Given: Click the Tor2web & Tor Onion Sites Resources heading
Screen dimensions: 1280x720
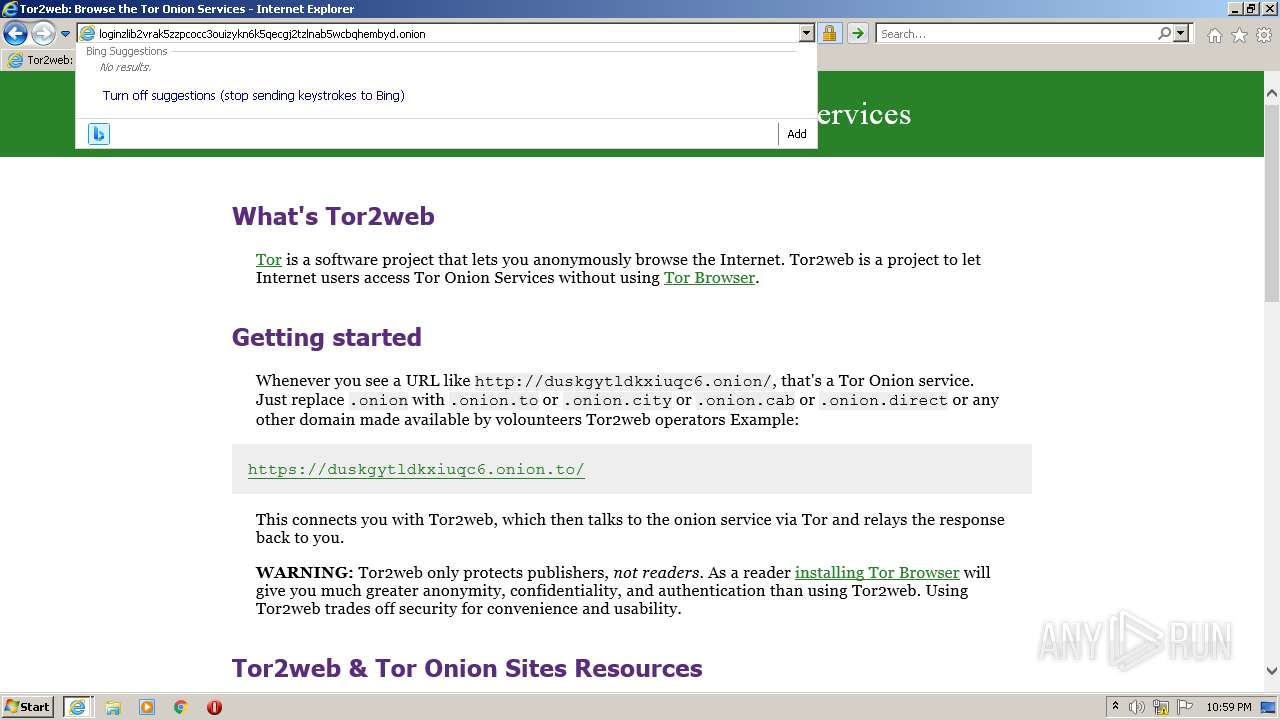Looking at the screenshot, I should pos(467,668).
